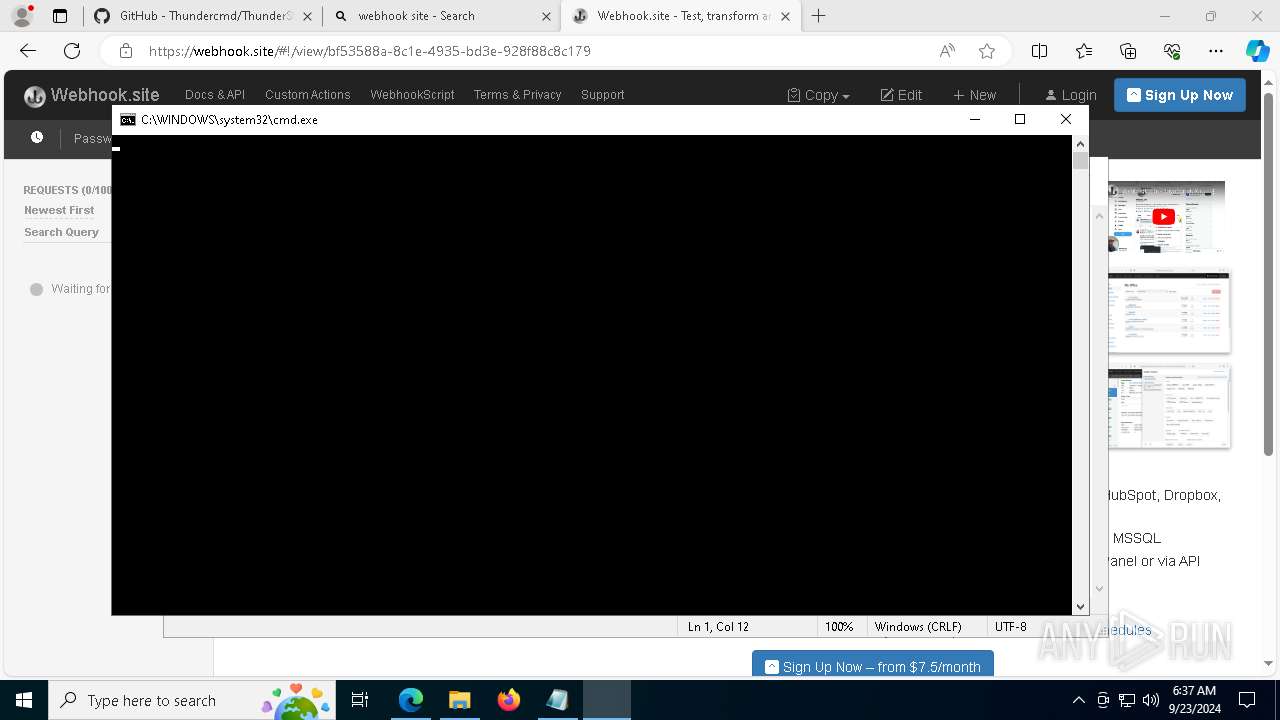
Task: Open the Support menu item
Action: 602,95
